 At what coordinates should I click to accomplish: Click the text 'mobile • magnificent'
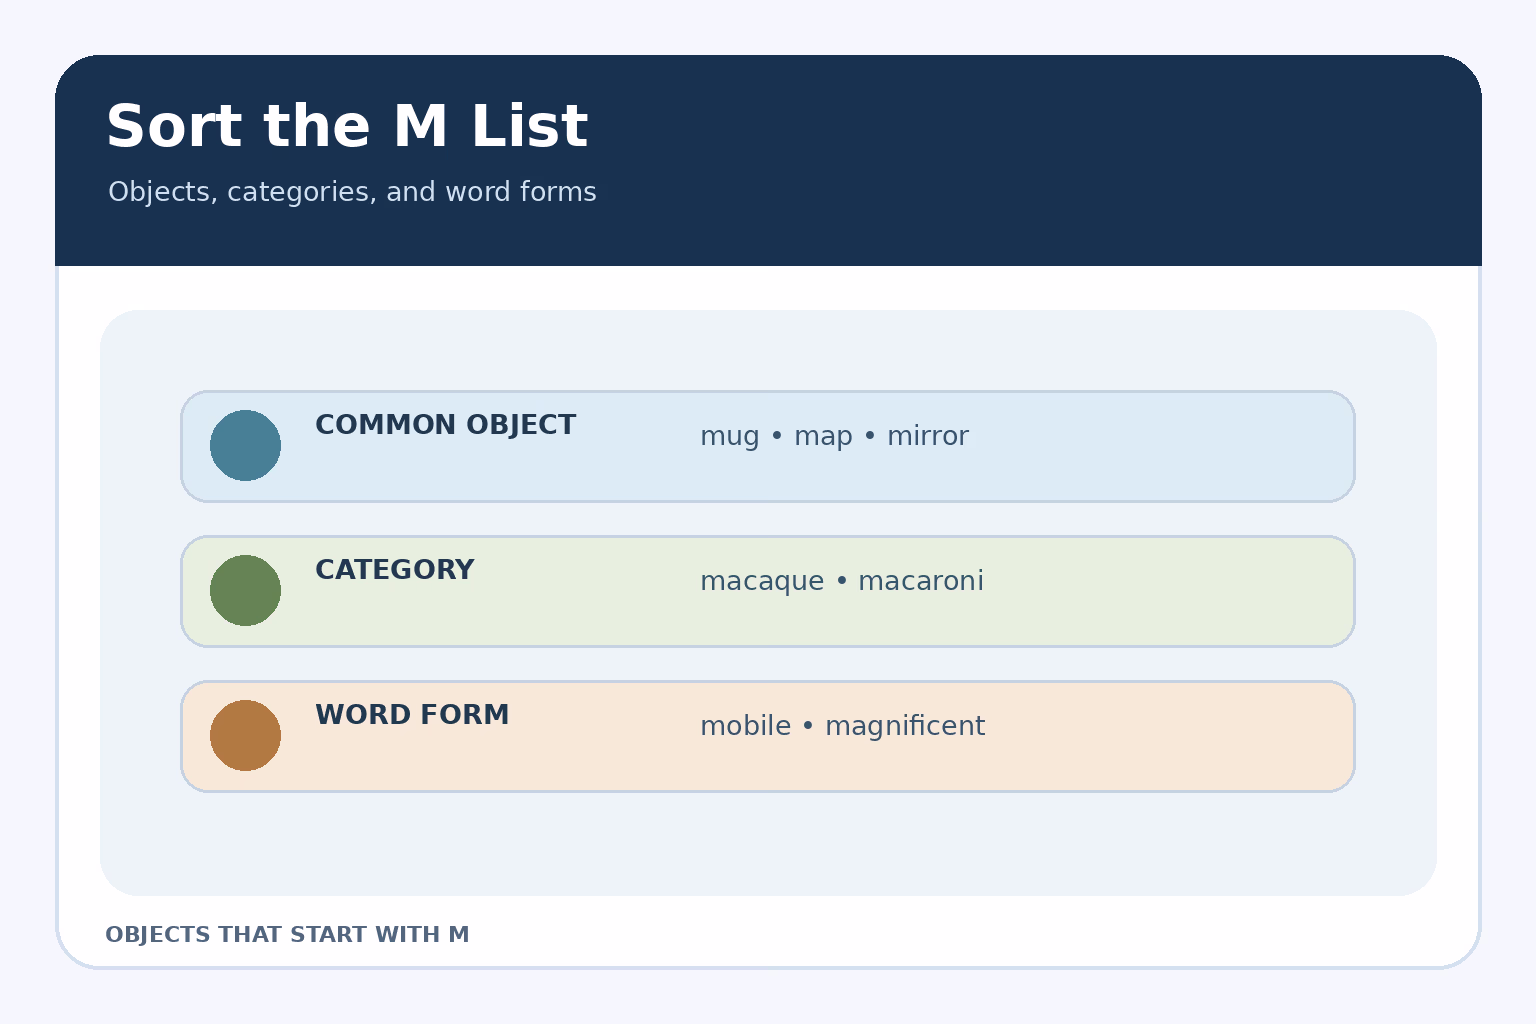pos(842,727)
